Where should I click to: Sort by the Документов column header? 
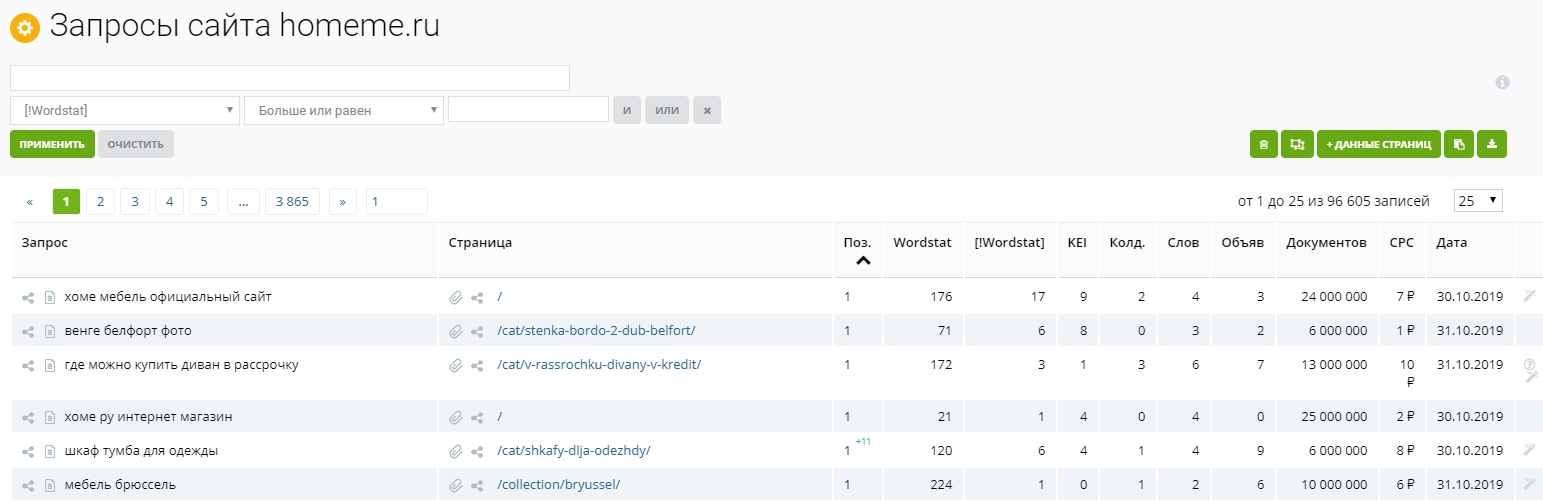pos(1326,243)
